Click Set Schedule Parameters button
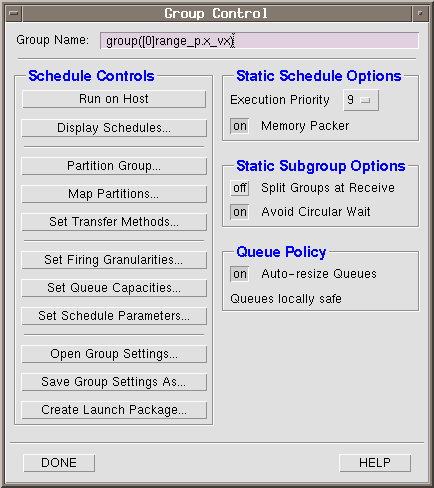This screenshot has width=434, height=488. point(114,316)
